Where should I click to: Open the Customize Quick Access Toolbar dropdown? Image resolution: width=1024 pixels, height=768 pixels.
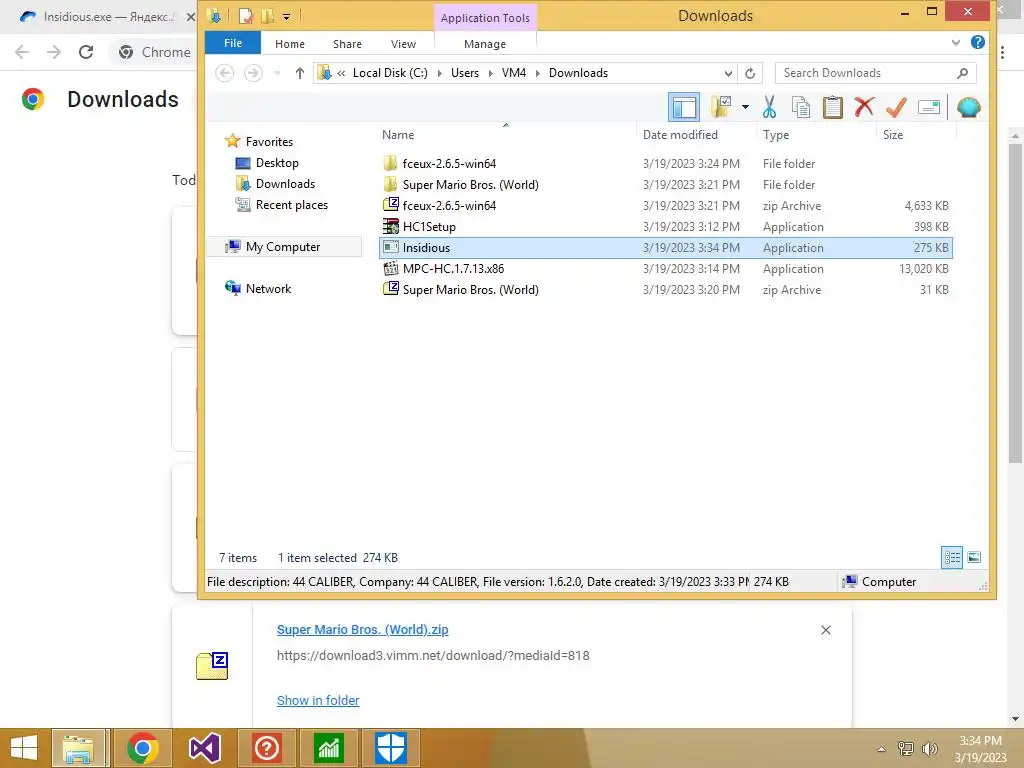click(x=286, y=16)
